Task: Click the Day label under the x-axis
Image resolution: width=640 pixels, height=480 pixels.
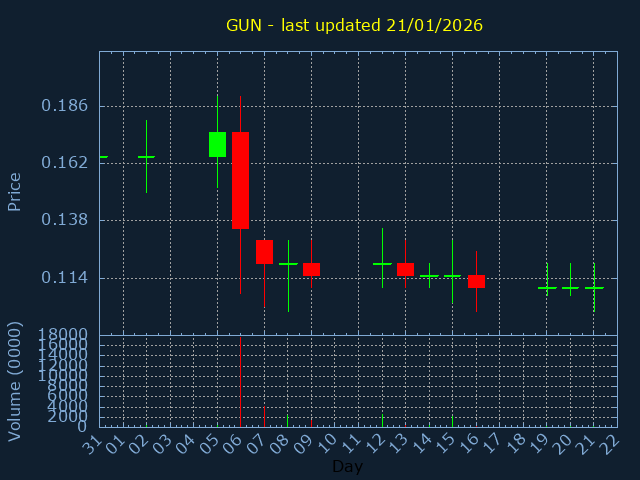Action: click(347, 466)
